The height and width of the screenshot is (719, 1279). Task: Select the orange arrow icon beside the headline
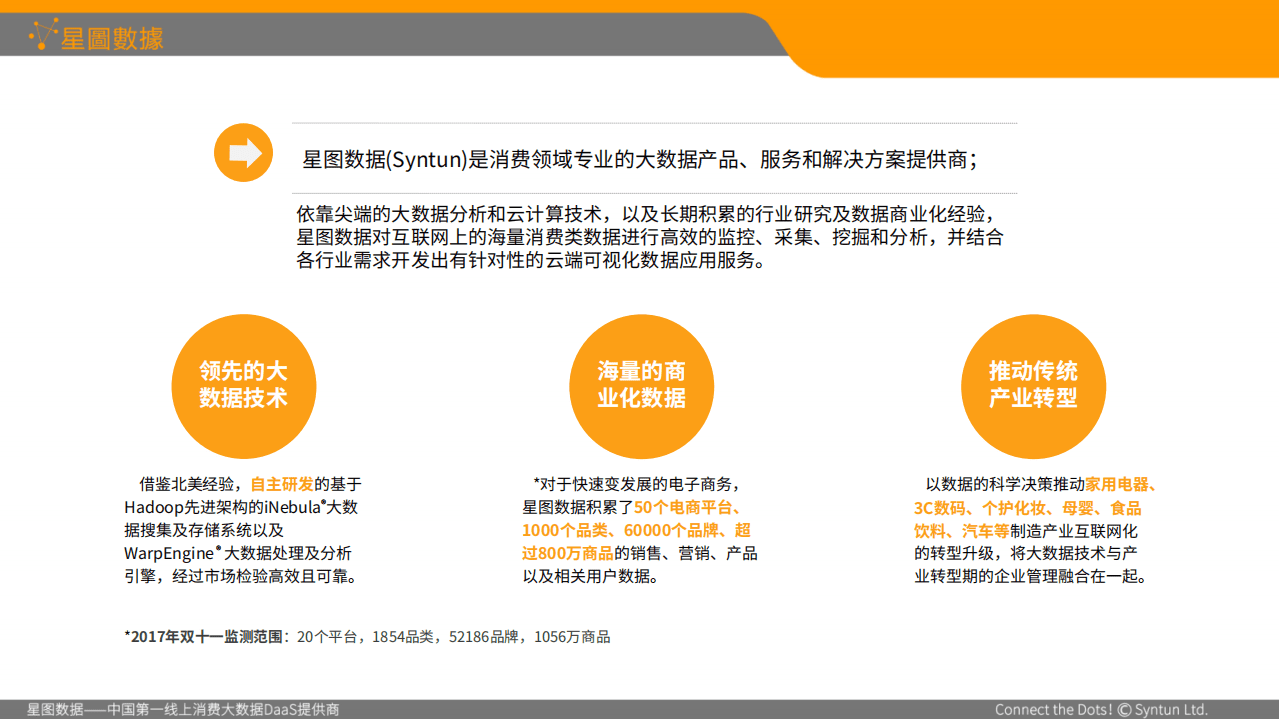pos(243,152)
